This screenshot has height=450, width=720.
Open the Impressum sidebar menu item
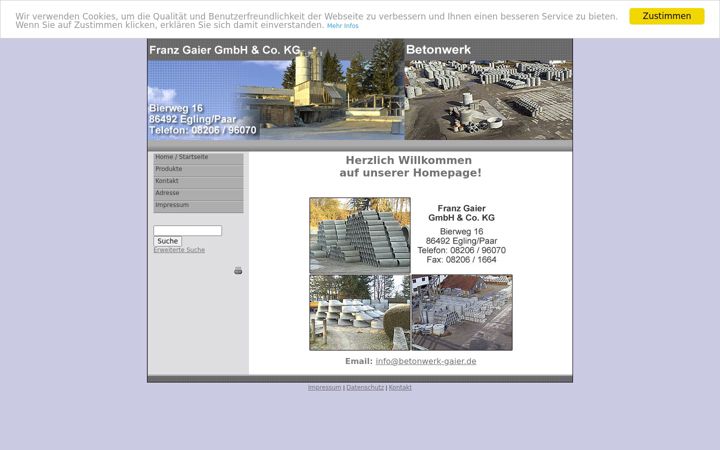(x=198, y=205)
